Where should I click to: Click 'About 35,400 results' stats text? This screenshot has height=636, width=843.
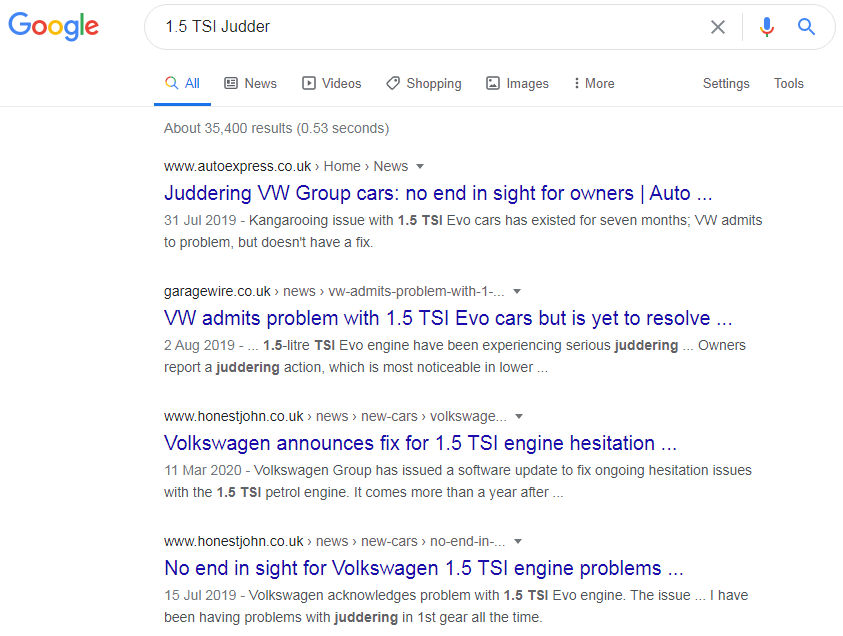(276, 128)
